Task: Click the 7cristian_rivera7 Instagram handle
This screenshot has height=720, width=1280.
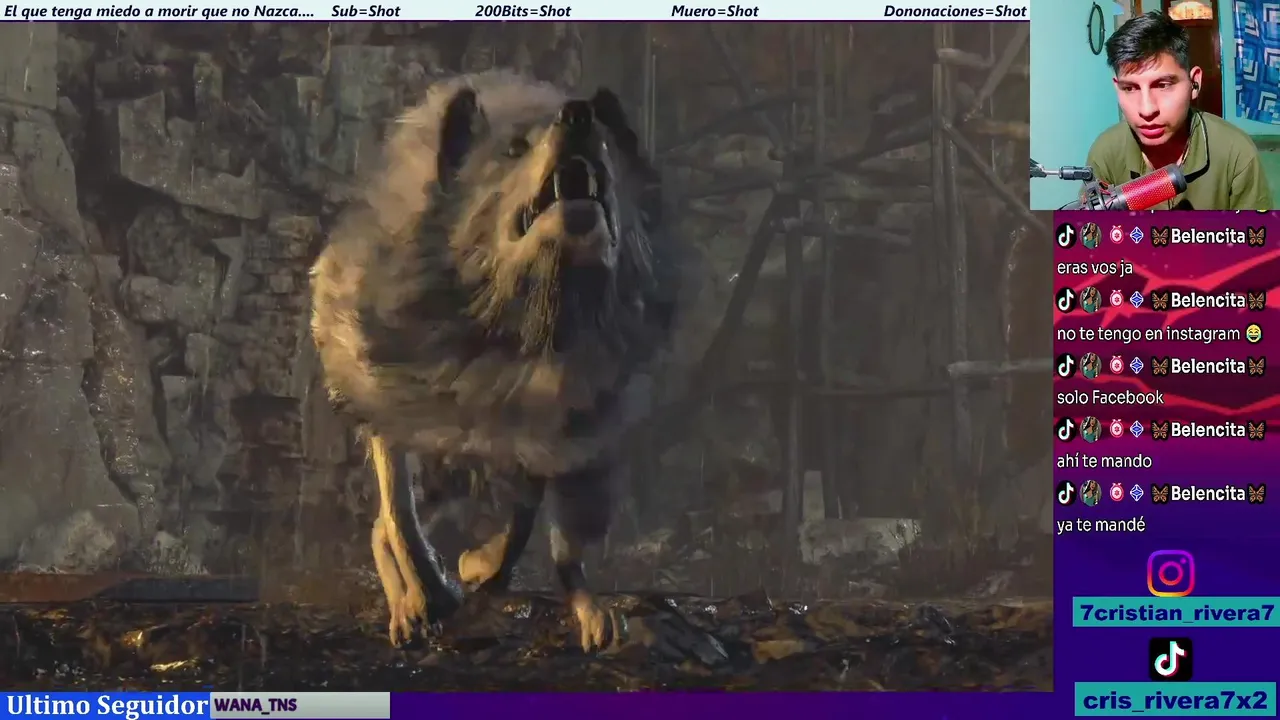Action: pyautogui.click(x=1177, y=613)
